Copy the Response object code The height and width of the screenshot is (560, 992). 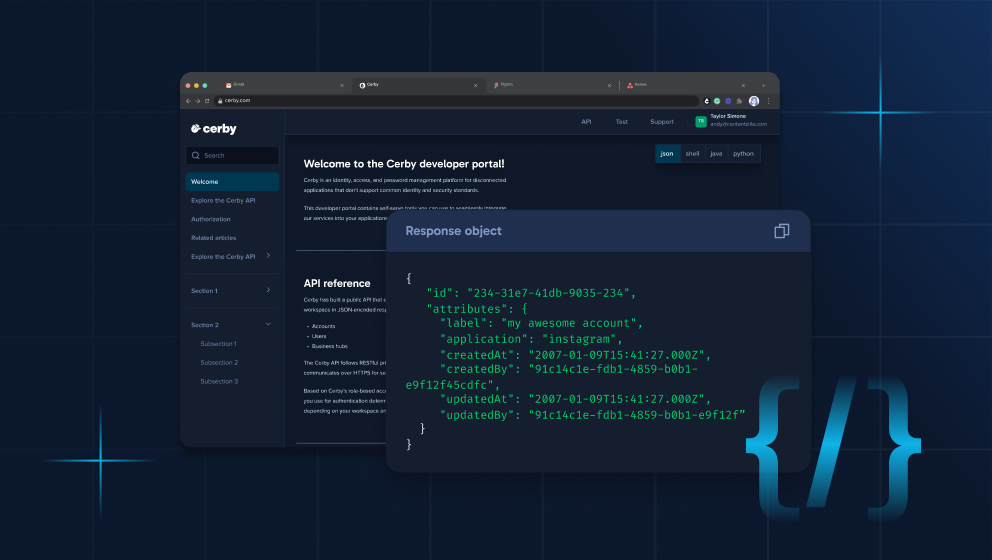[781, 231]
